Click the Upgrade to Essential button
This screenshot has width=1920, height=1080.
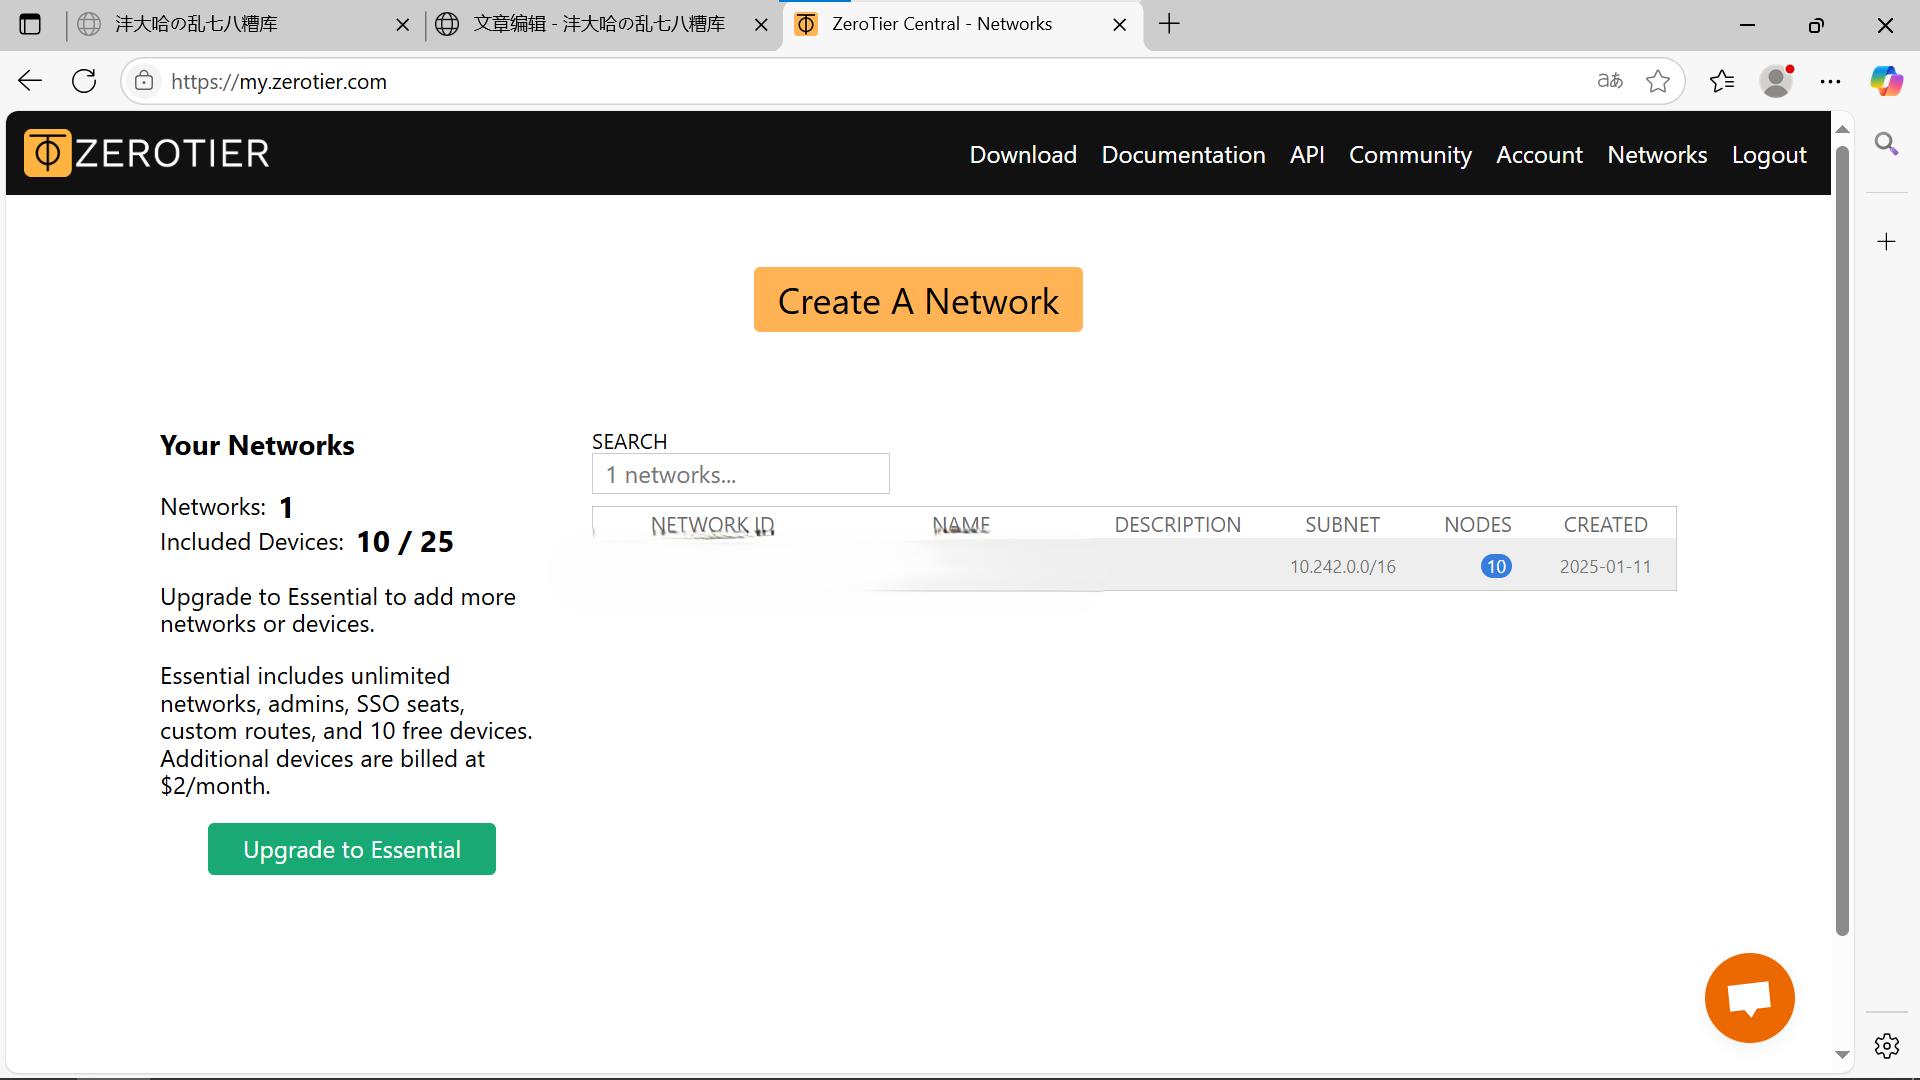[x=352, y=849]
